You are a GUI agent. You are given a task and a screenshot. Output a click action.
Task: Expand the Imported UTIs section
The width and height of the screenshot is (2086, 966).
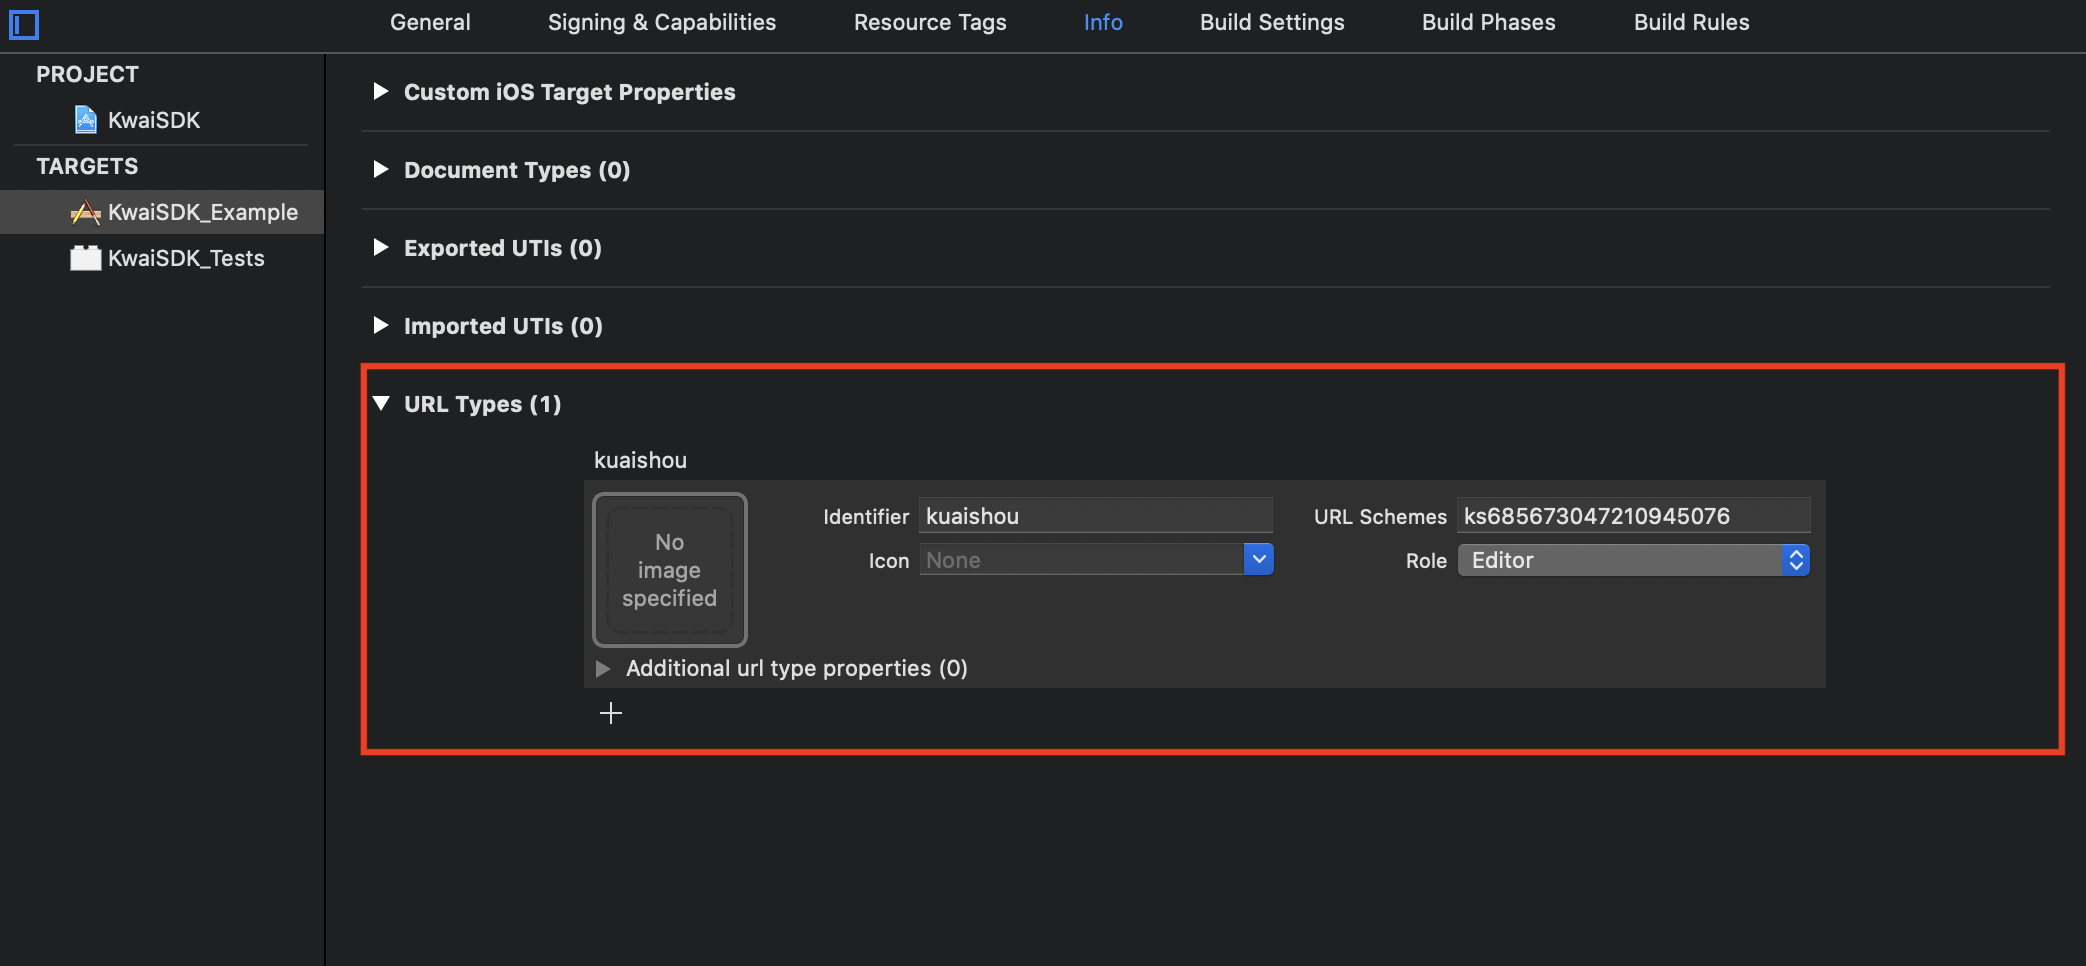pos(381,326)
